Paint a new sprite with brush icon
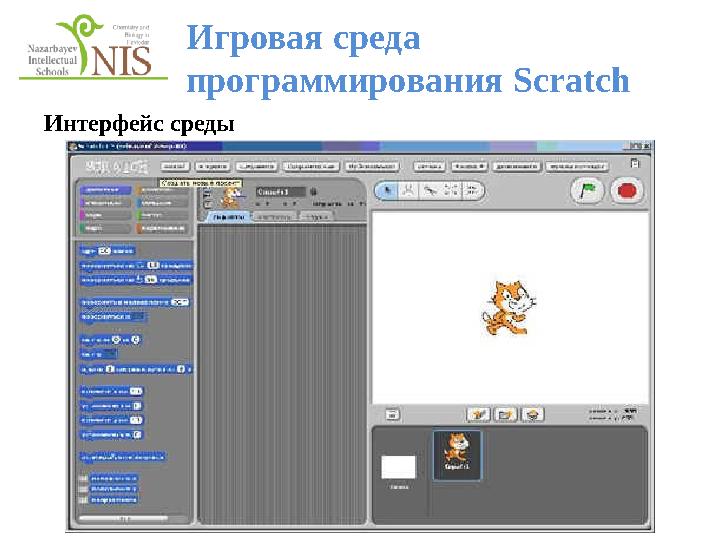 click(478, 415)
